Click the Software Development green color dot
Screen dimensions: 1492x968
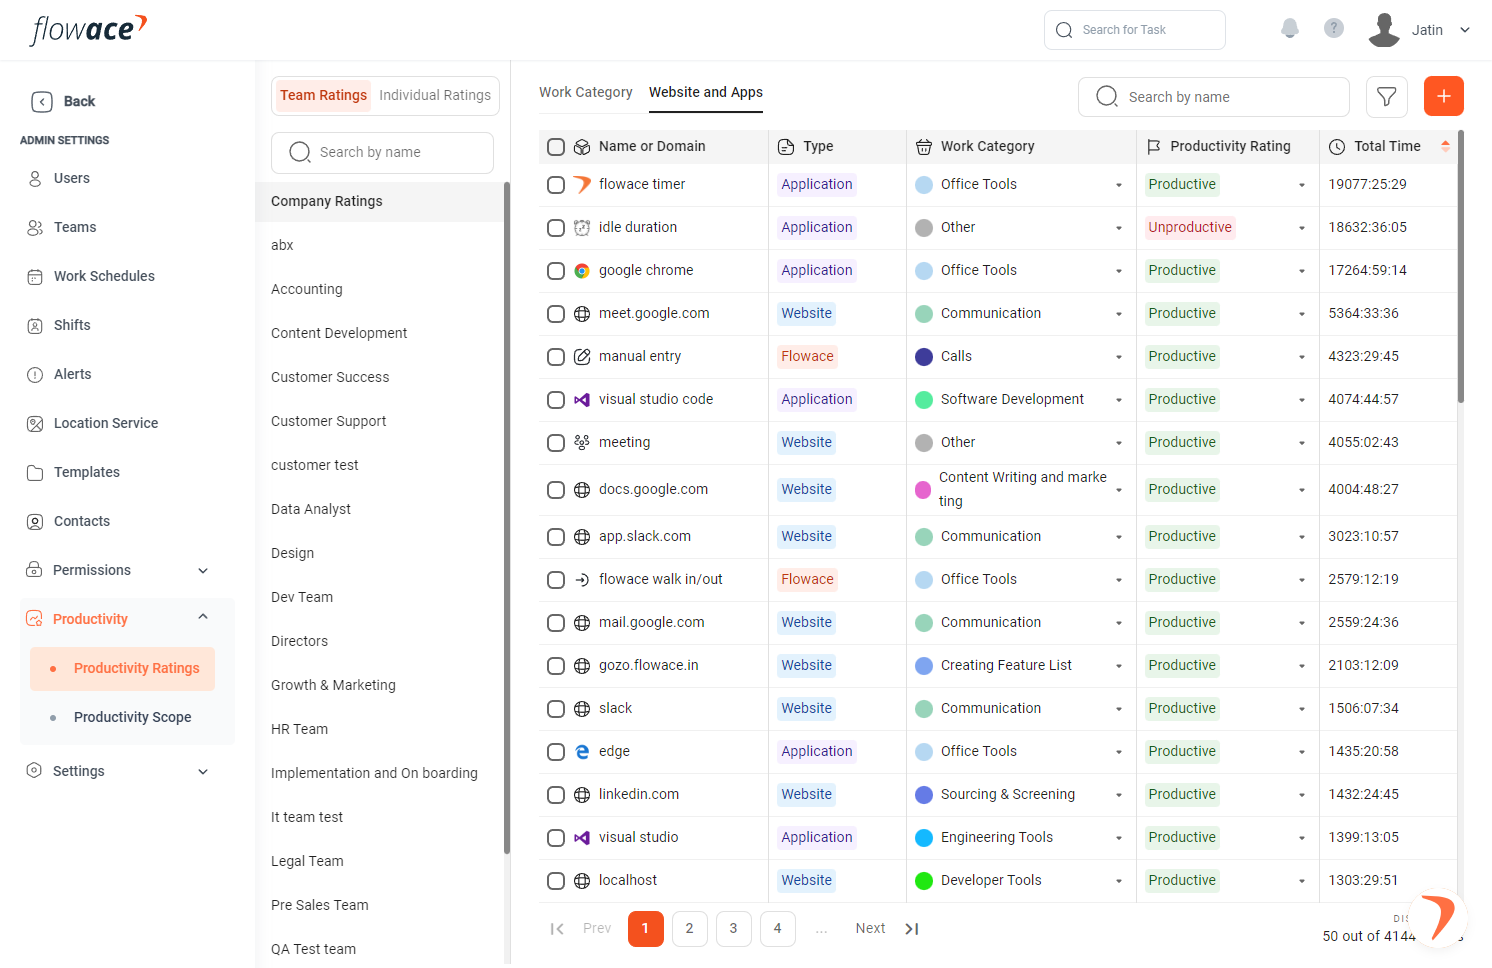pos(924,400)
